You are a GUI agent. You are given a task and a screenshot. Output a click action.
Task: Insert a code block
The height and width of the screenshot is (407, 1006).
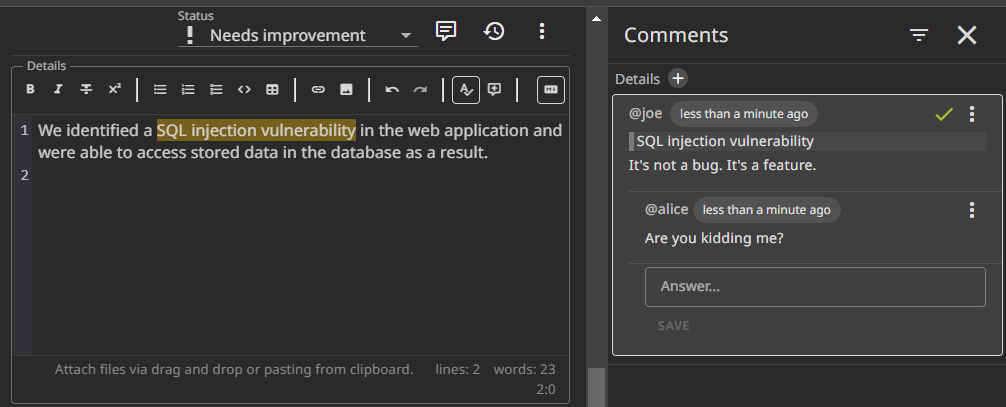point(244,90)
